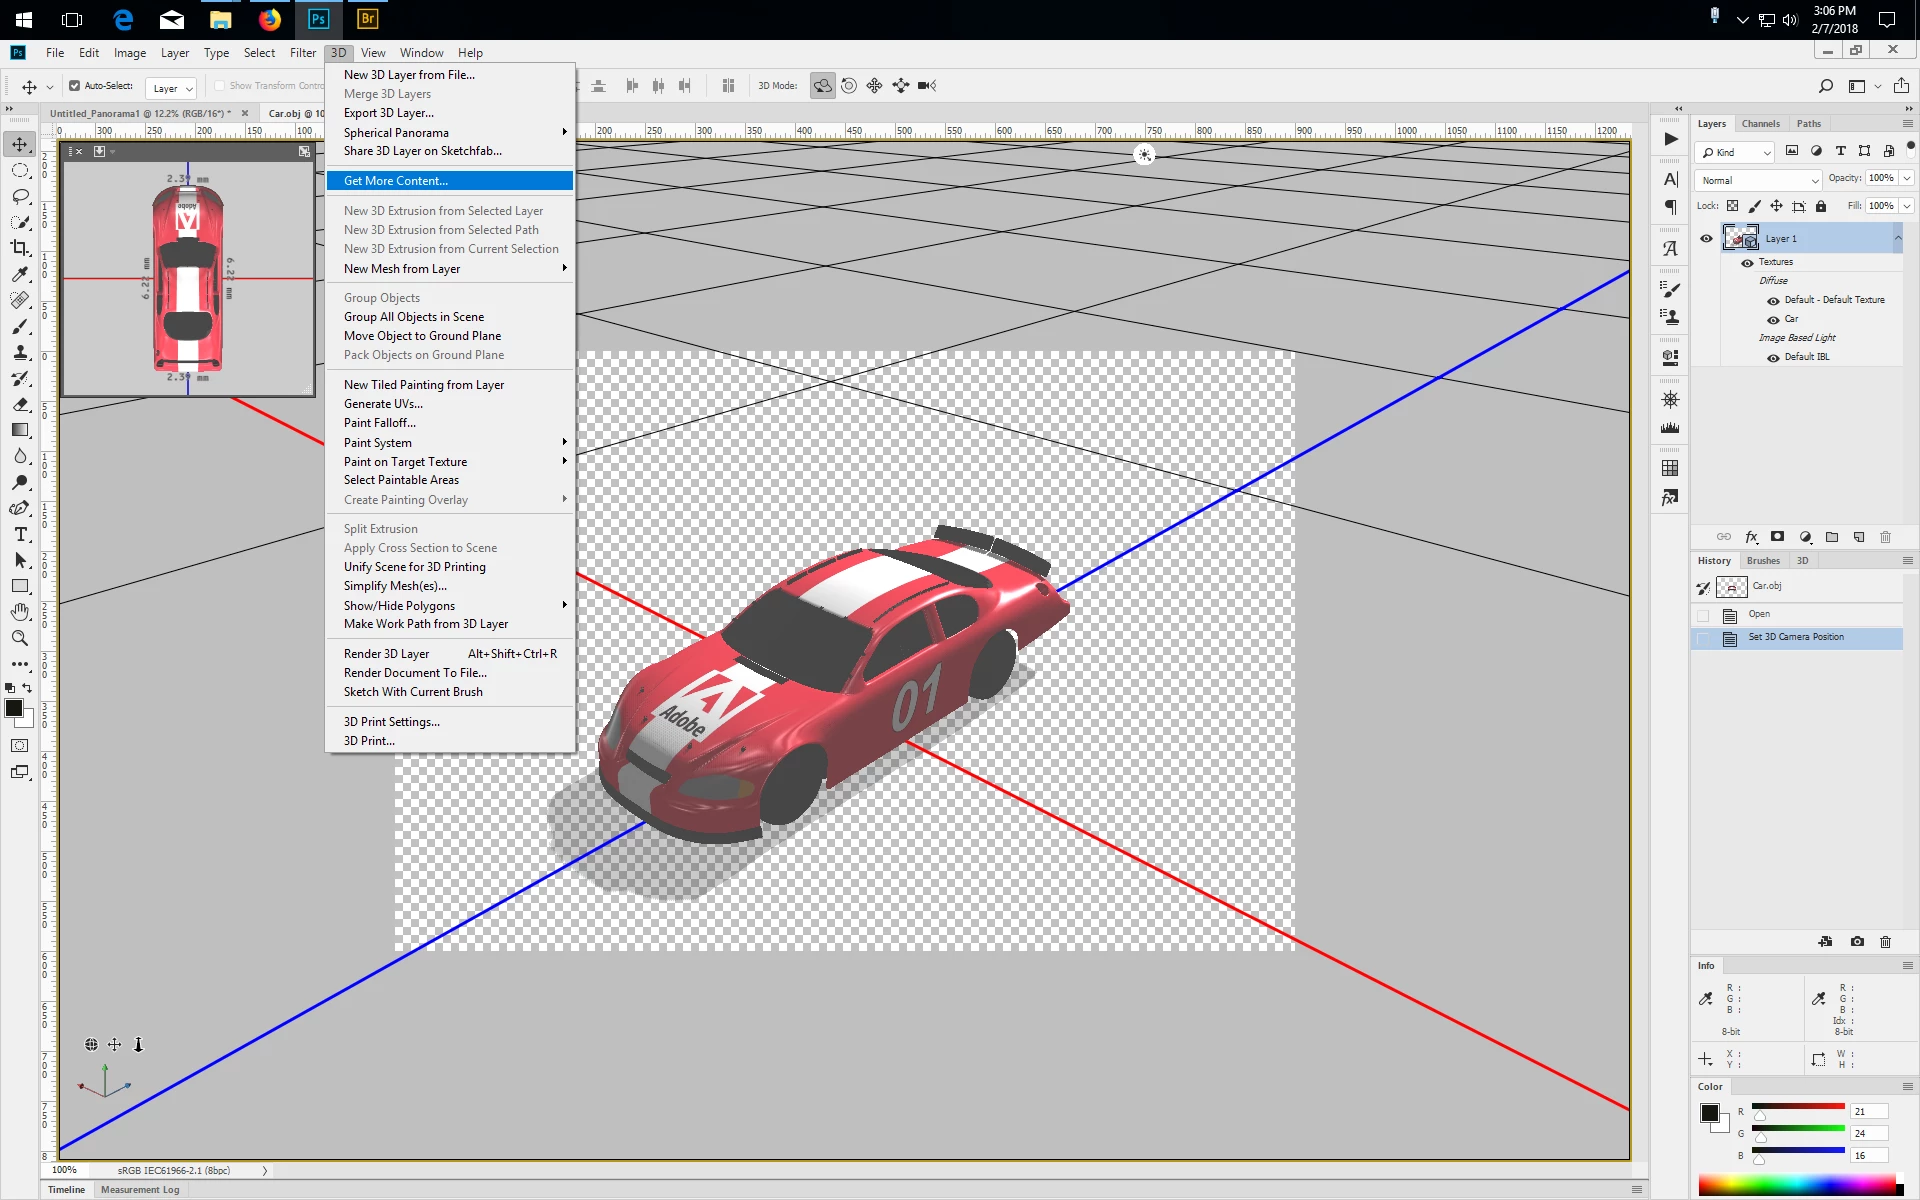Select the Type tool
Image resolution: width=1920 pixels, height=1200 pixels.
click(20, 534)
